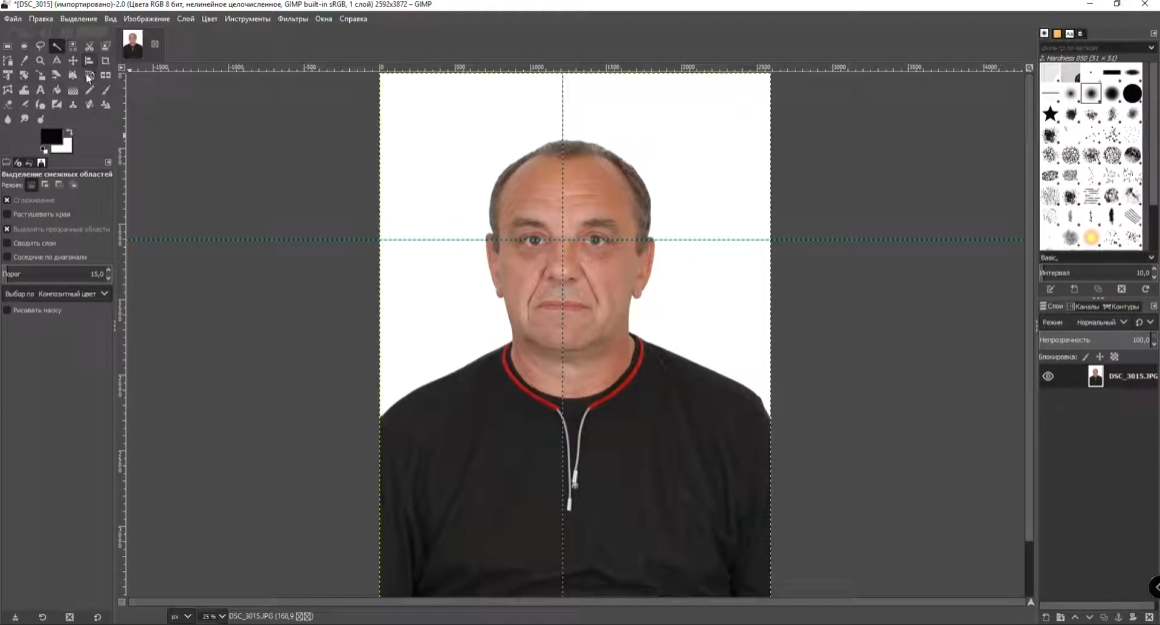
Task: Open the px units dropdown
Action: pyautogui.click(x=181, y=616)
